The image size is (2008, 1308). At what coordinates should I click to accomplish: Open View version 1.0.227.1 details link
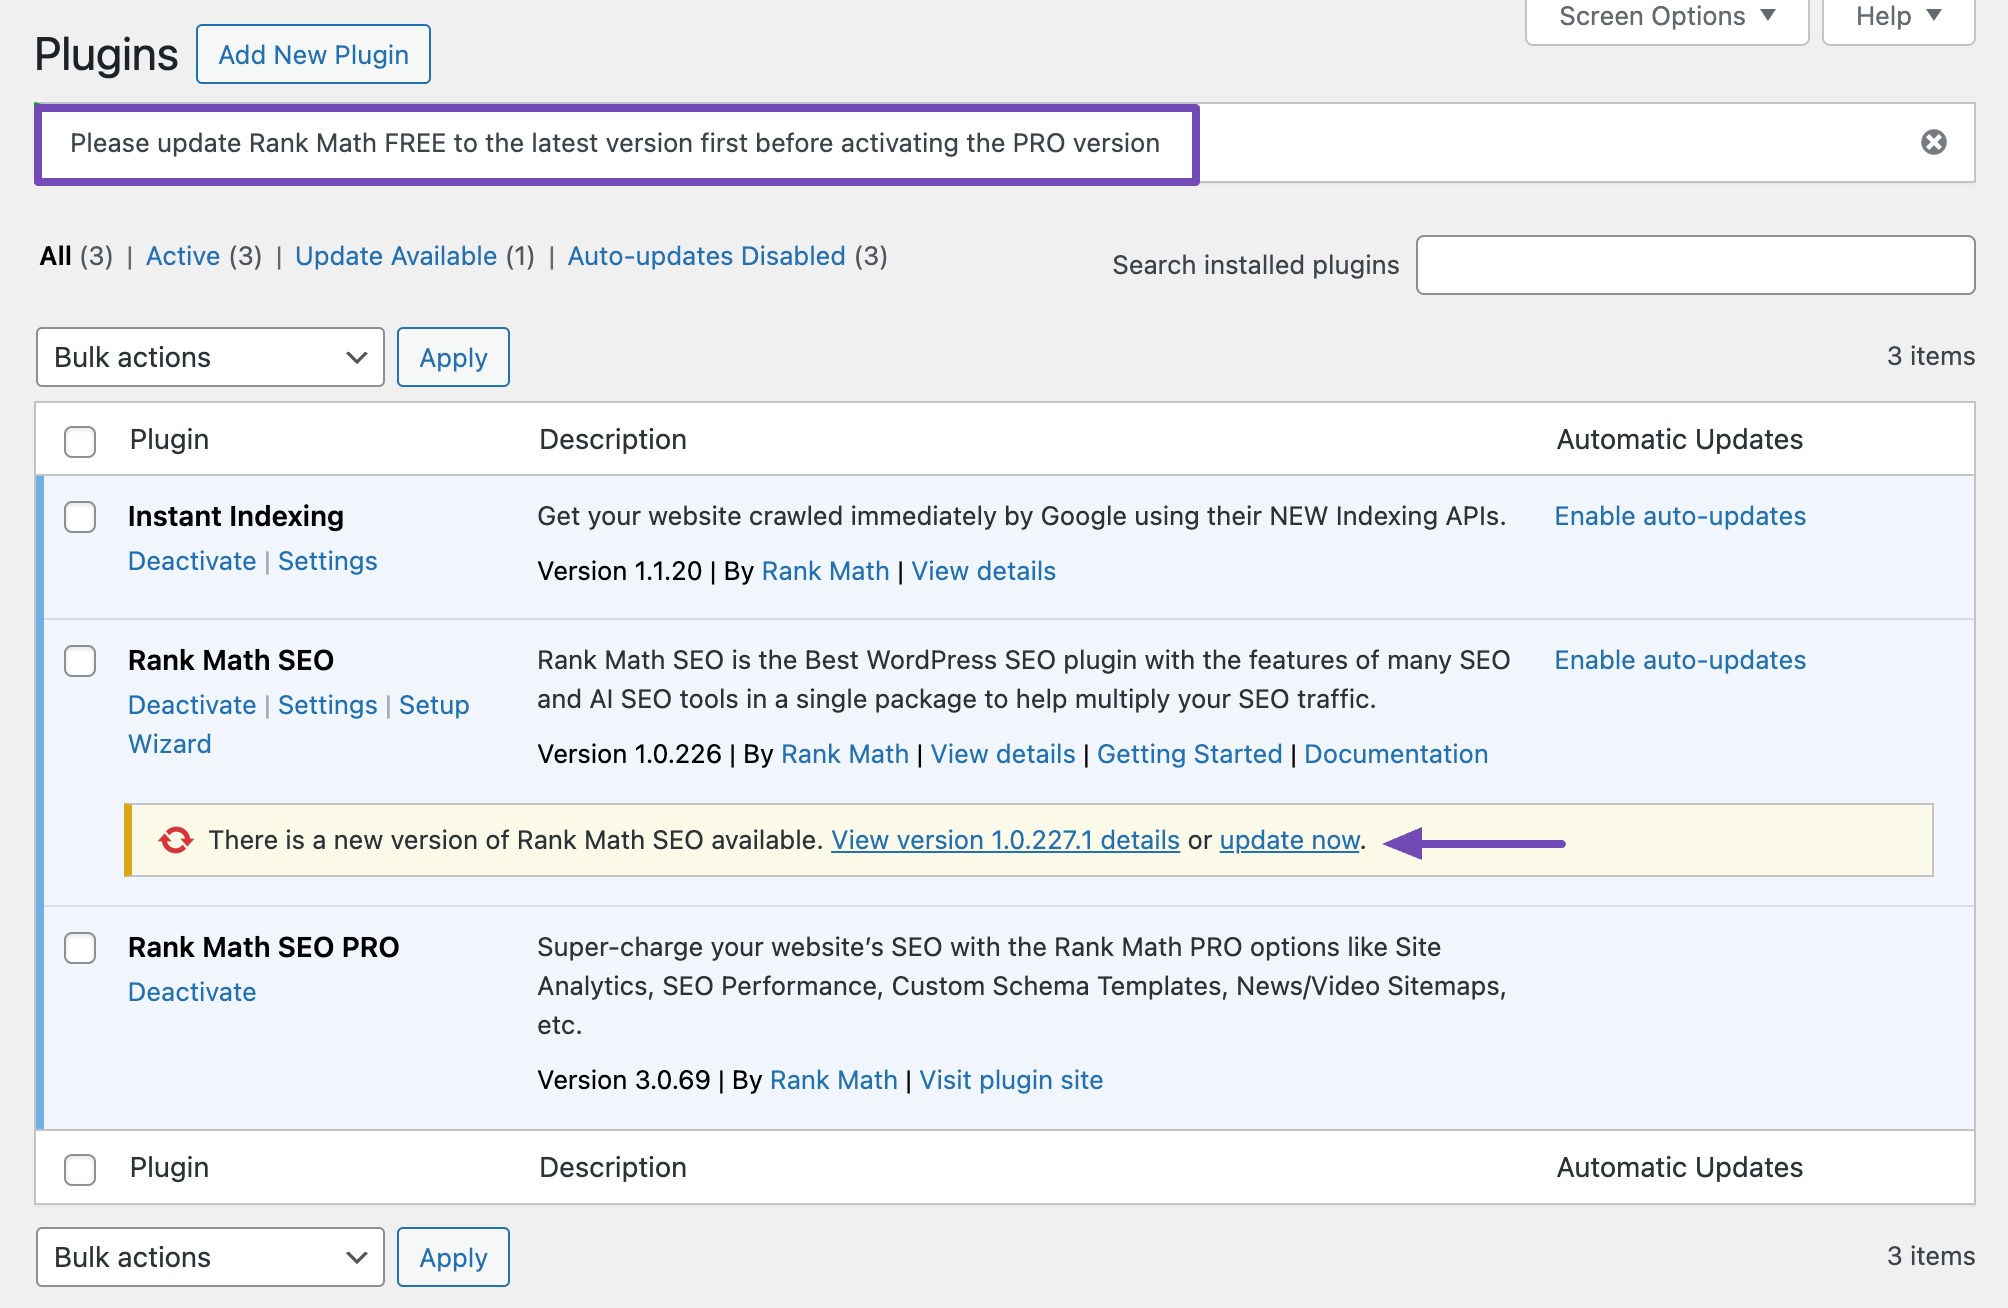click(1006, 840)
